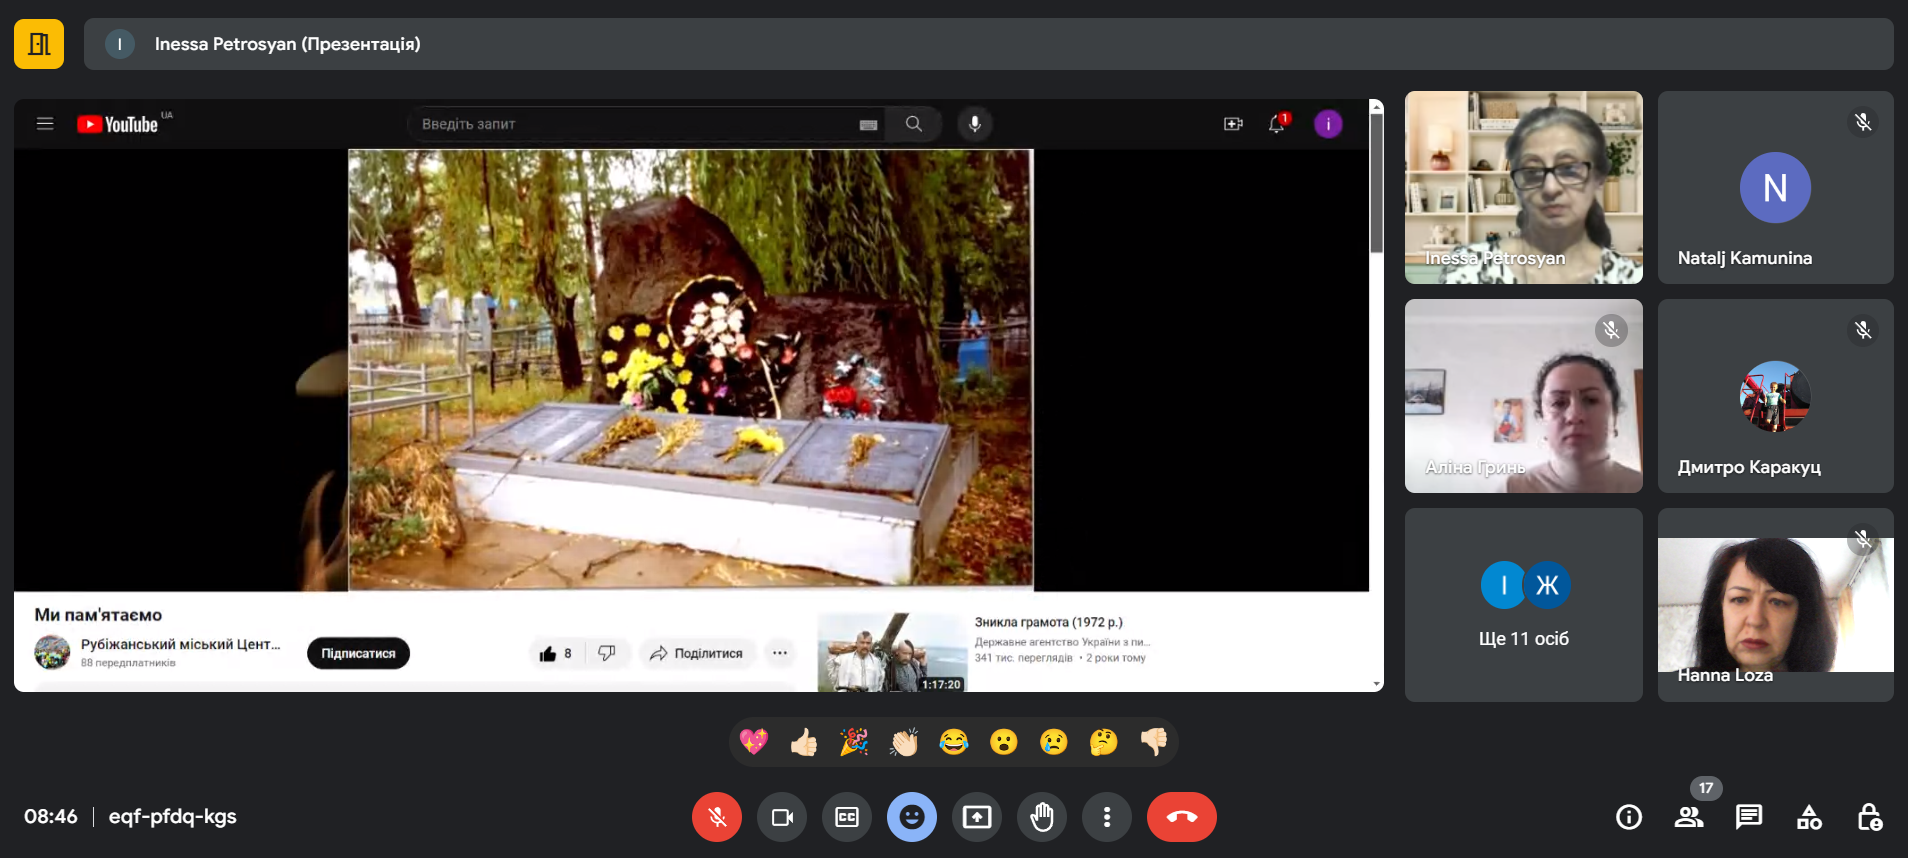Expand the 'Ще 11 осіб' participants tile
Screen dimensions: 1908x858
point(1523,605)
